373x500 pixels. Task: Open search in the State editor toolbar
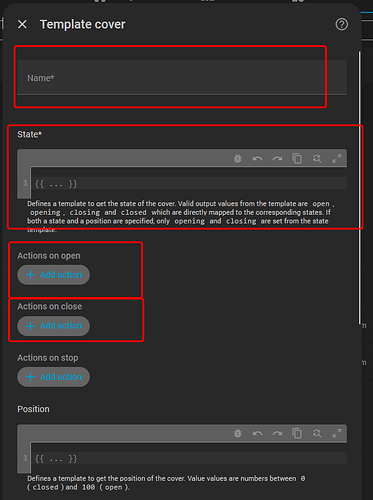317,159
